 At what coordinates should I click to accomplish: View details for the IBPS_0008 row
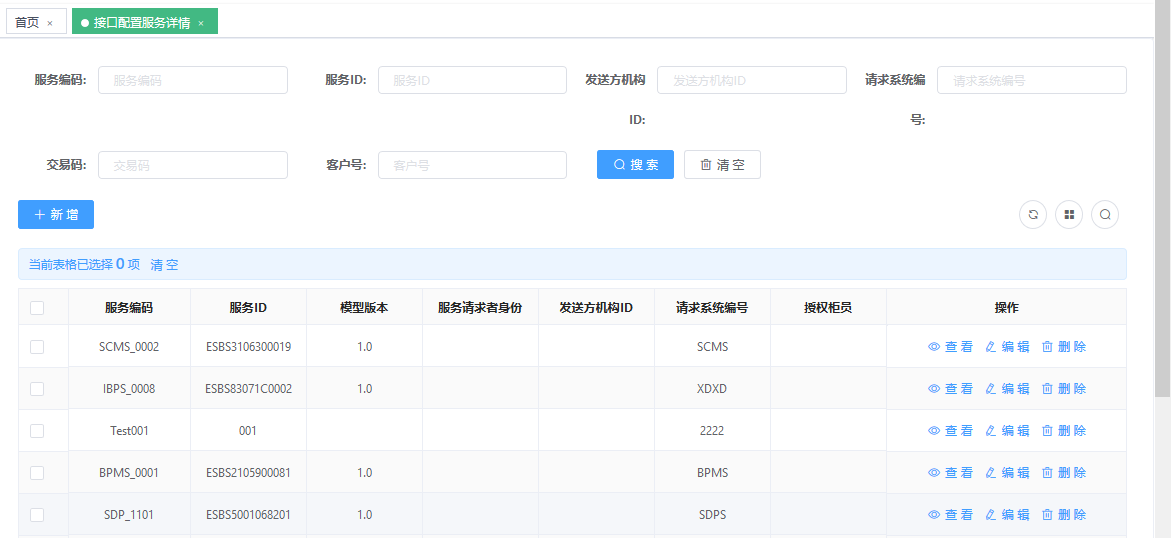(x=950, y=389)
